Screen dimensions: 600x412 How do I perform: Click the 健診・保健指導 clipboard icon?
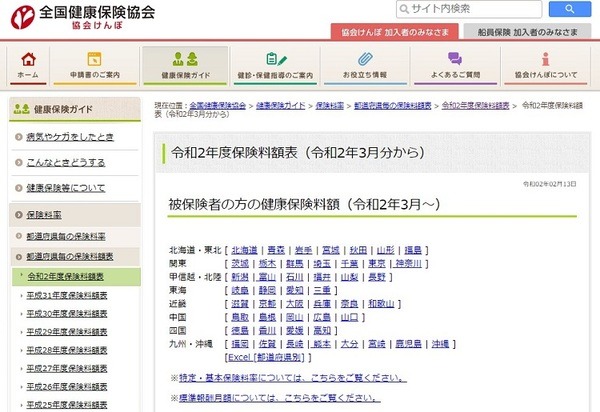pos(276,59)
